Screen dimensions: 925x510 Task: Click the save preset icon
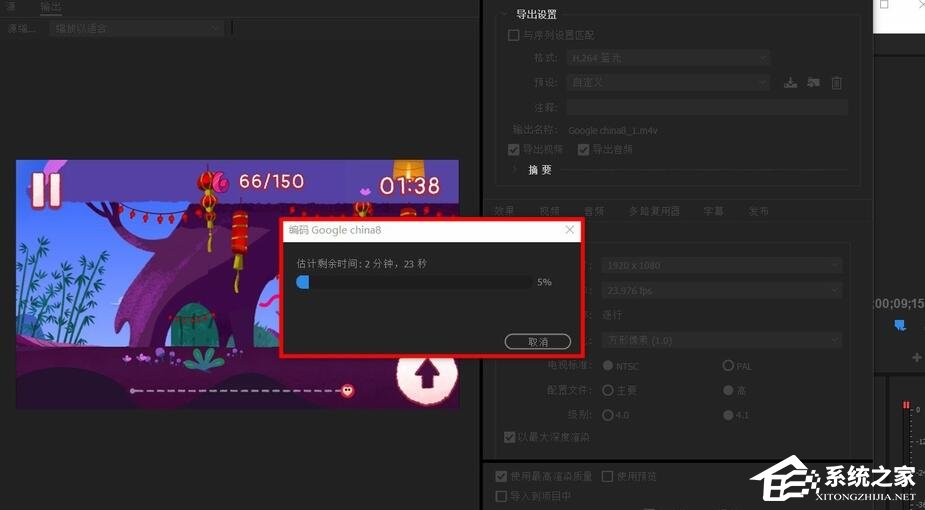(x=790, y=83)
